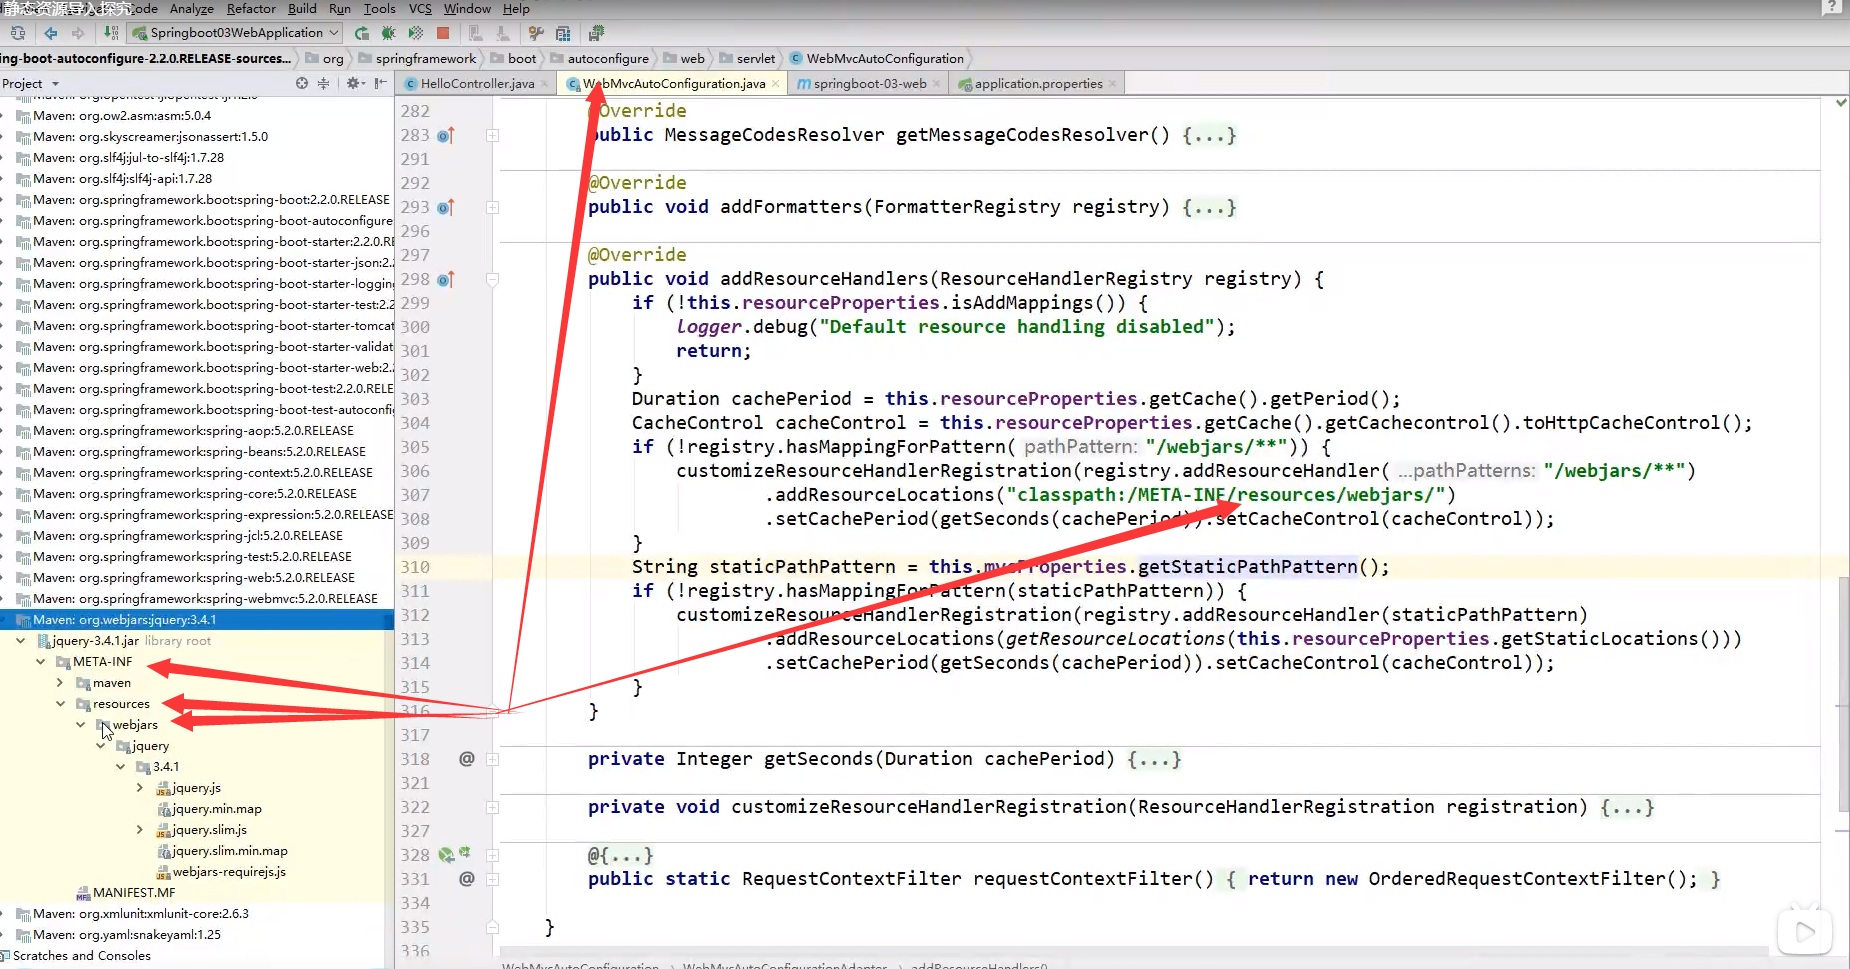Image resolution: width=1850 pixels, height=969 pixels.
Task: Fold addResourceHandlers method at line 298
Action: 492,279
